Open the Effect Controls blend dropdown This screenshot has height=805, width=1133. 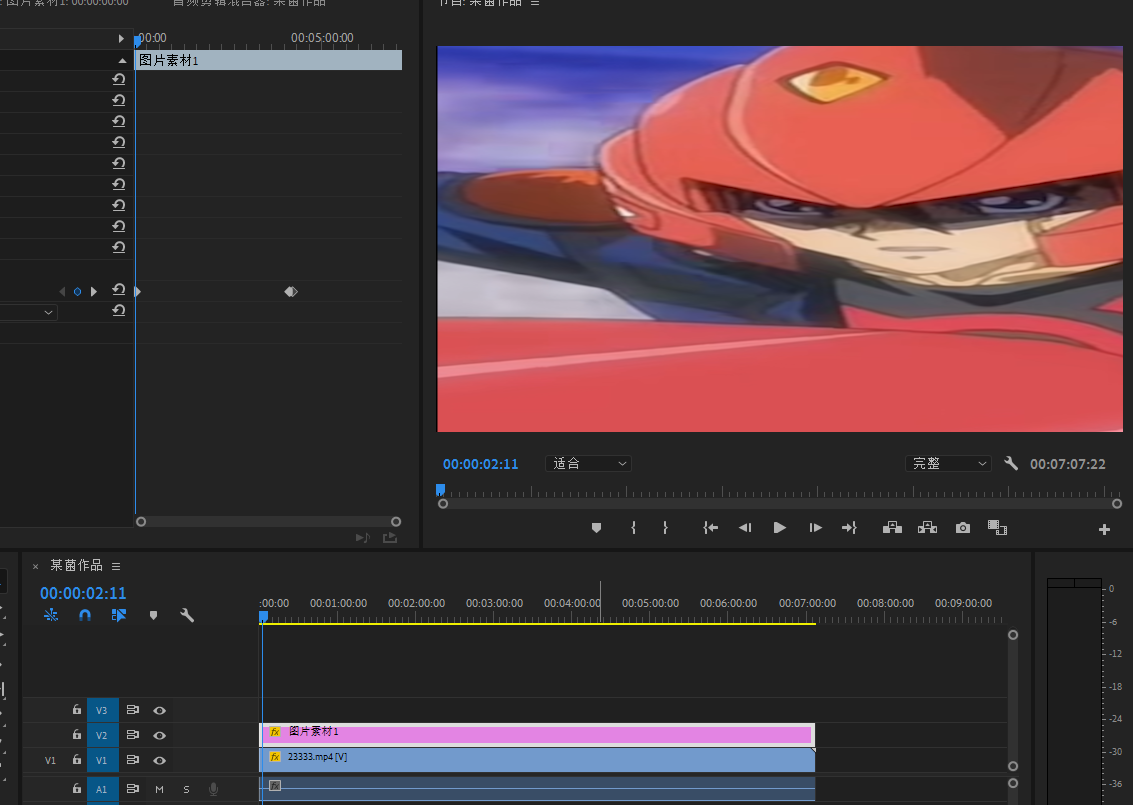coord(28,312)
